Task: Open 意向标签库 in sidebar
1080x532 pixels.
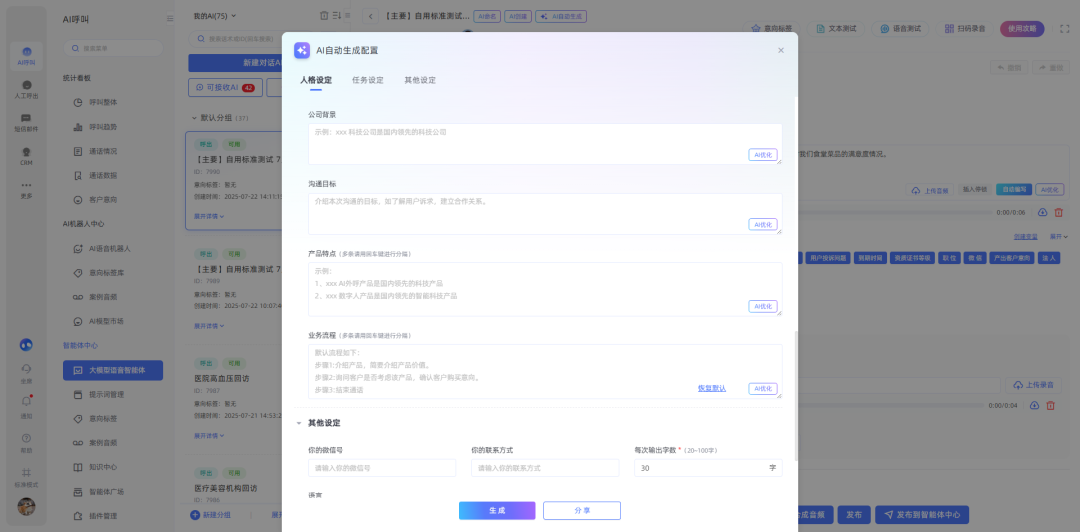Action: coord(106,273)
